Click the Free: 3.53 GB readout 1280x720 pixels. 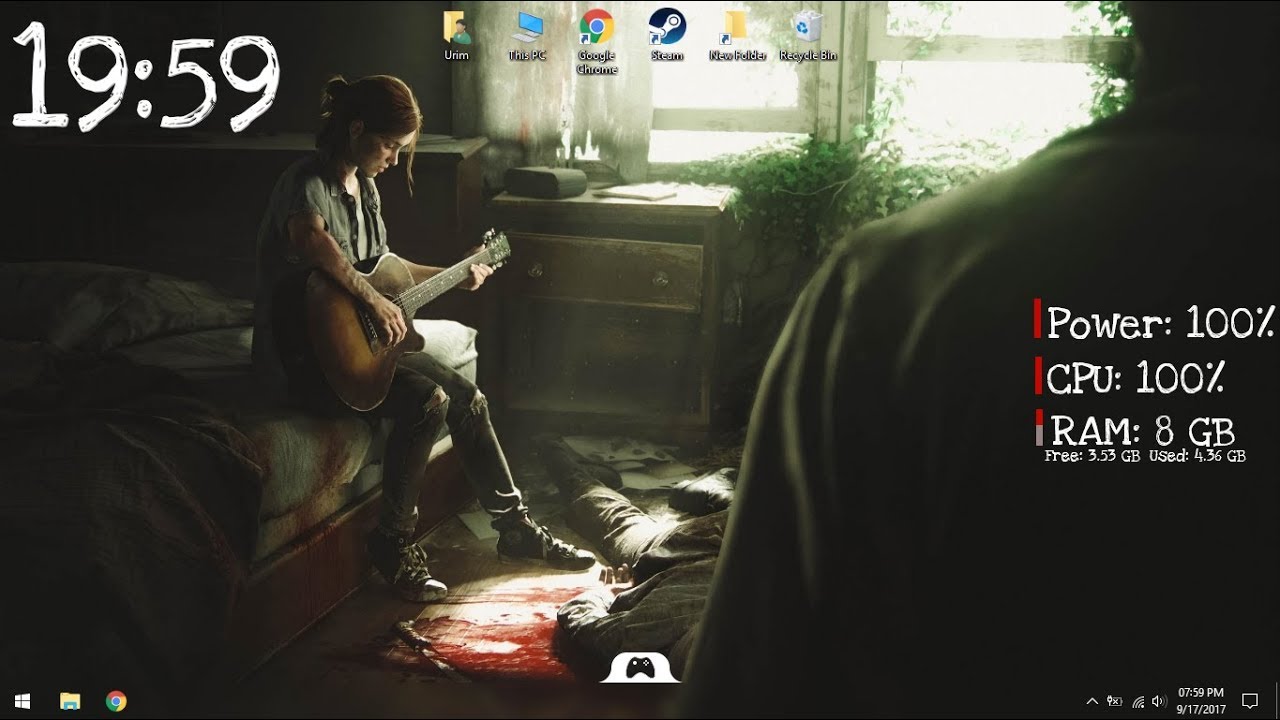coord(1092,456)
